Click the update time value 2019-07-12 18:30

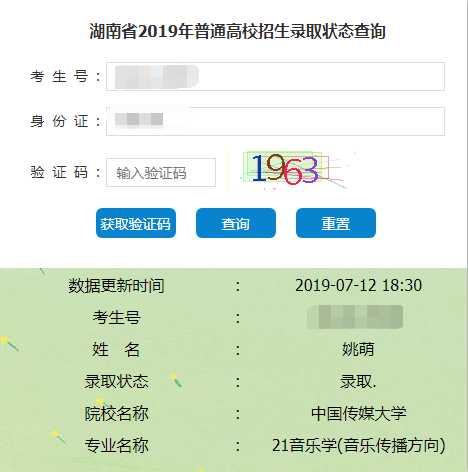358,285
